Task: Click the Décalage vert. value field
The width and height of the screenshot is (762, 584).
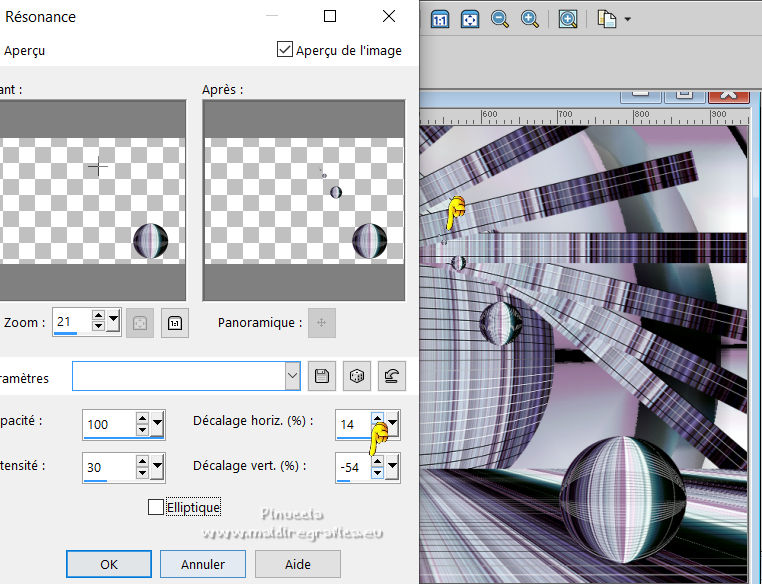Action: 352,466
